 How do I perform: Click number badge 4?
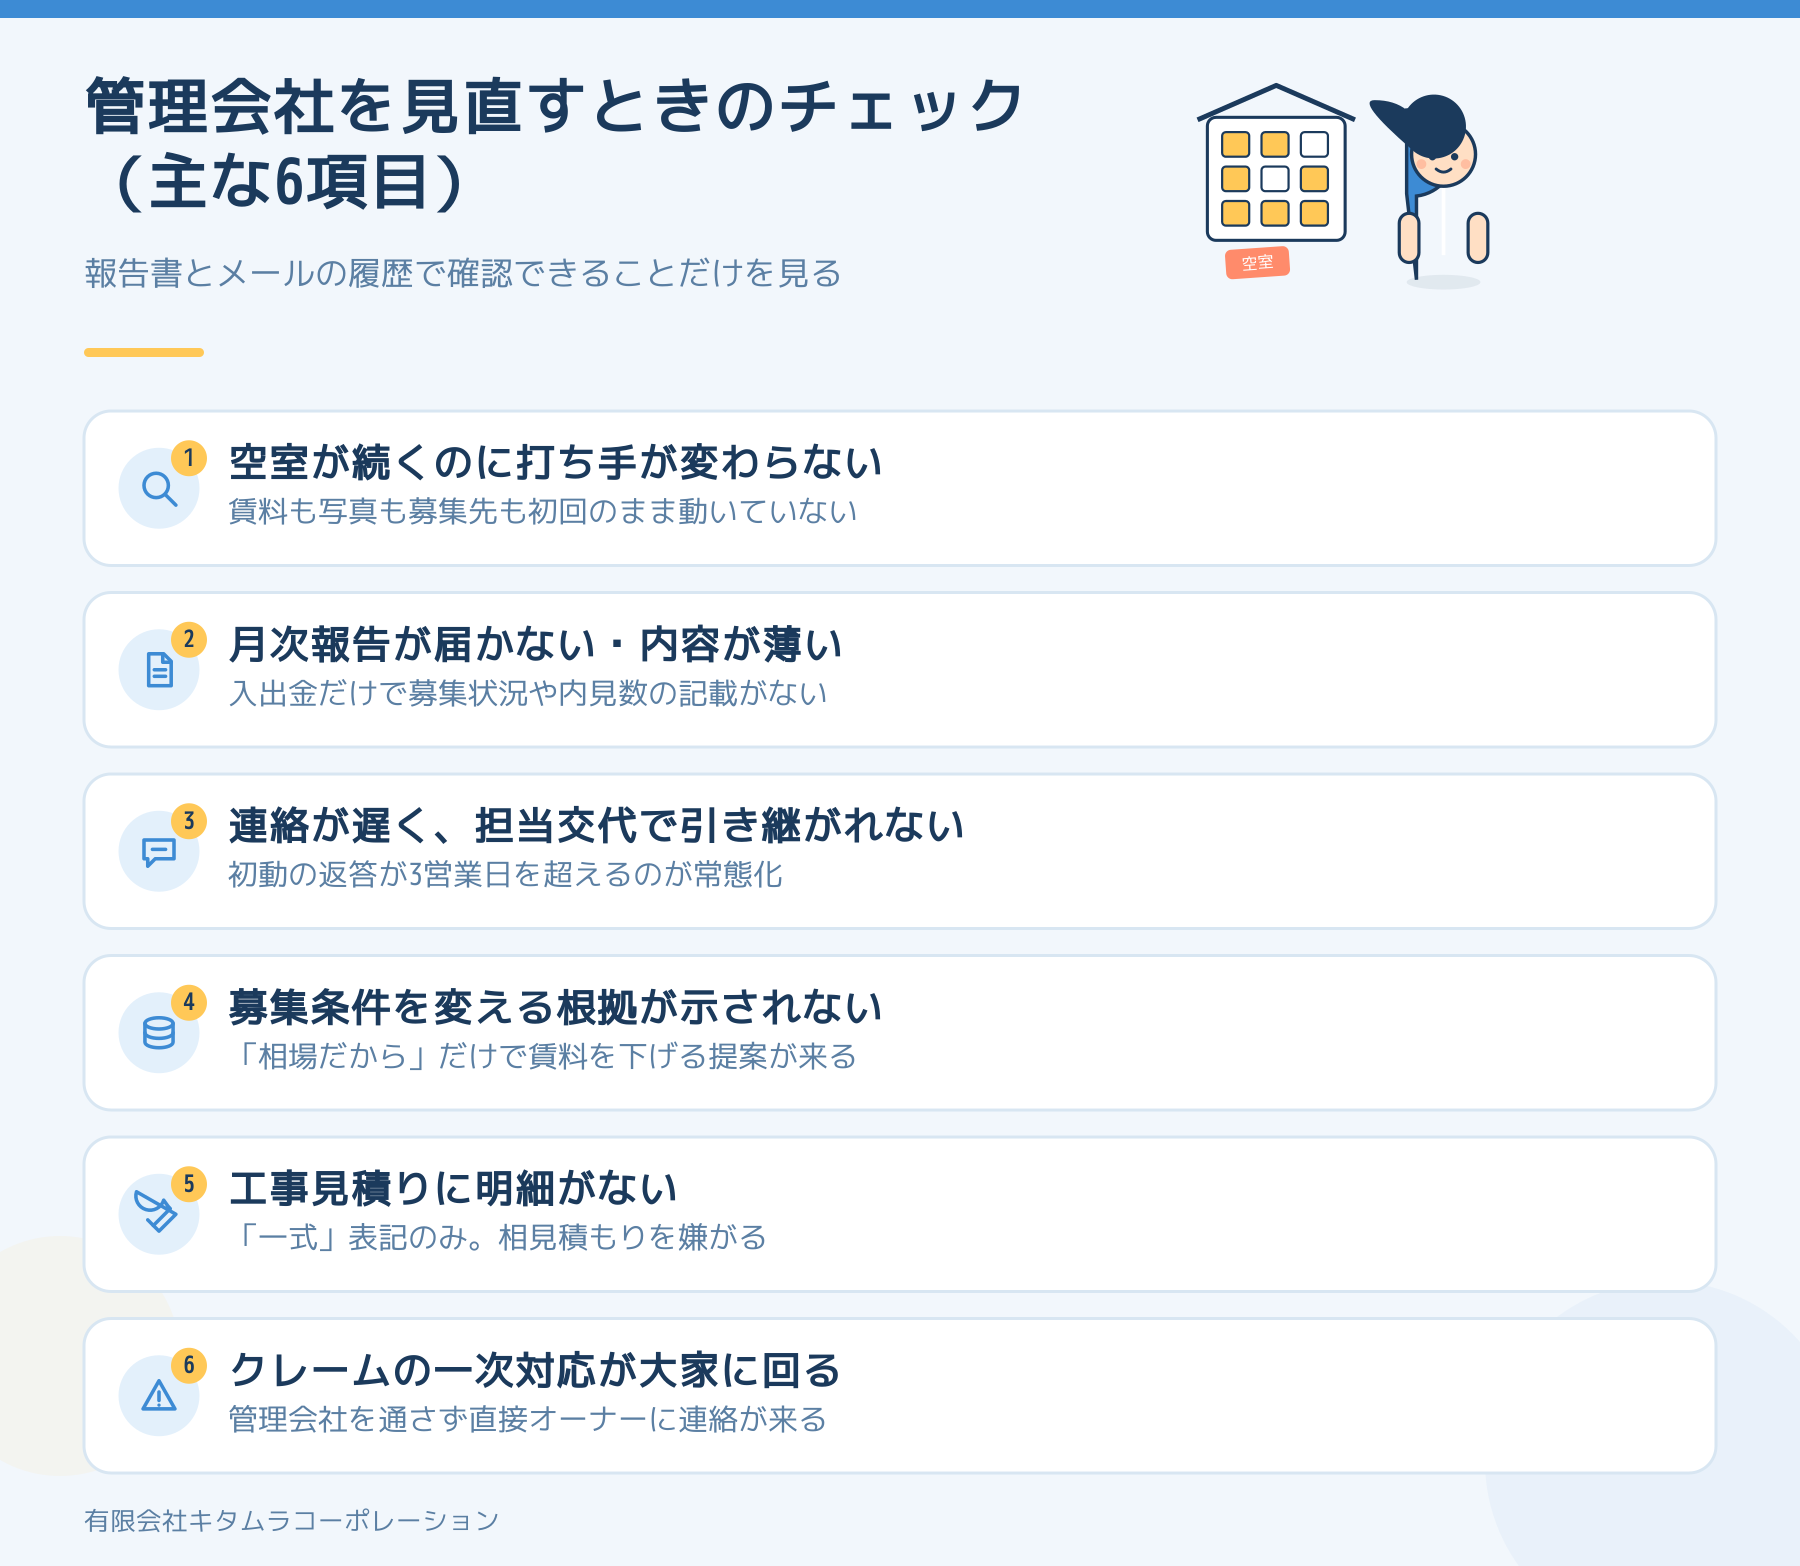(x=189, y=1002)
